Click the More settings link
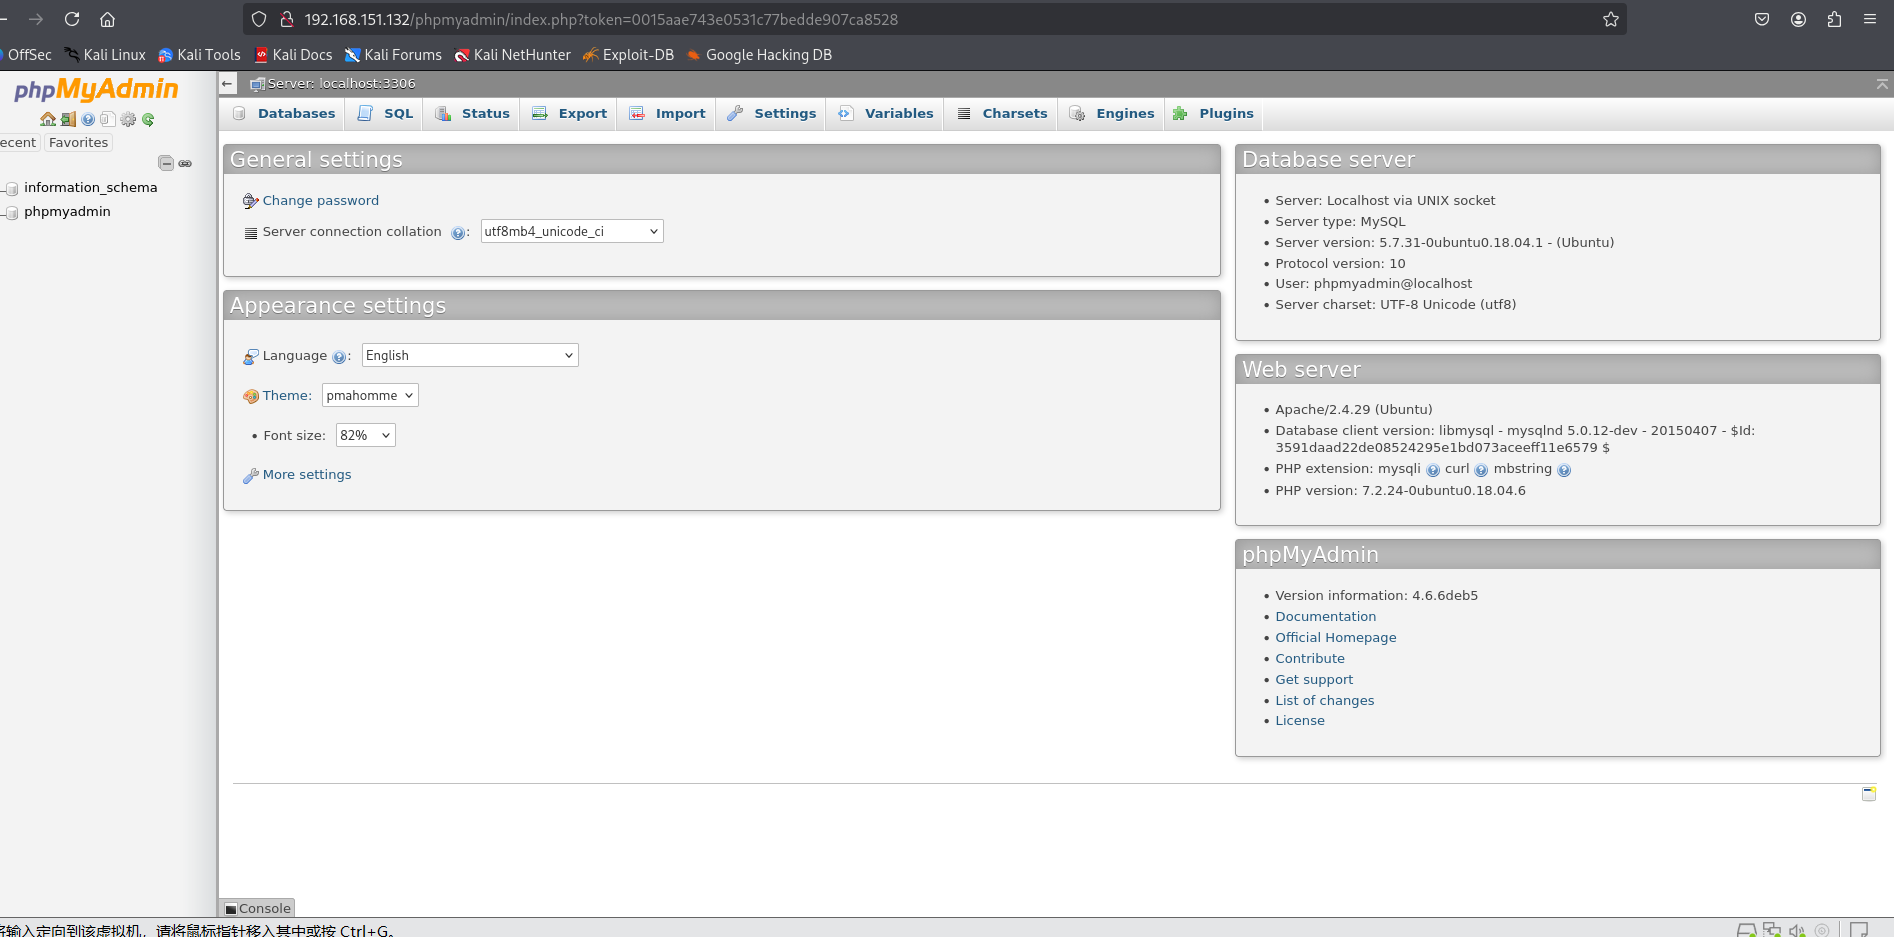This screenshot has height=937, width=1894. point(307,475)
